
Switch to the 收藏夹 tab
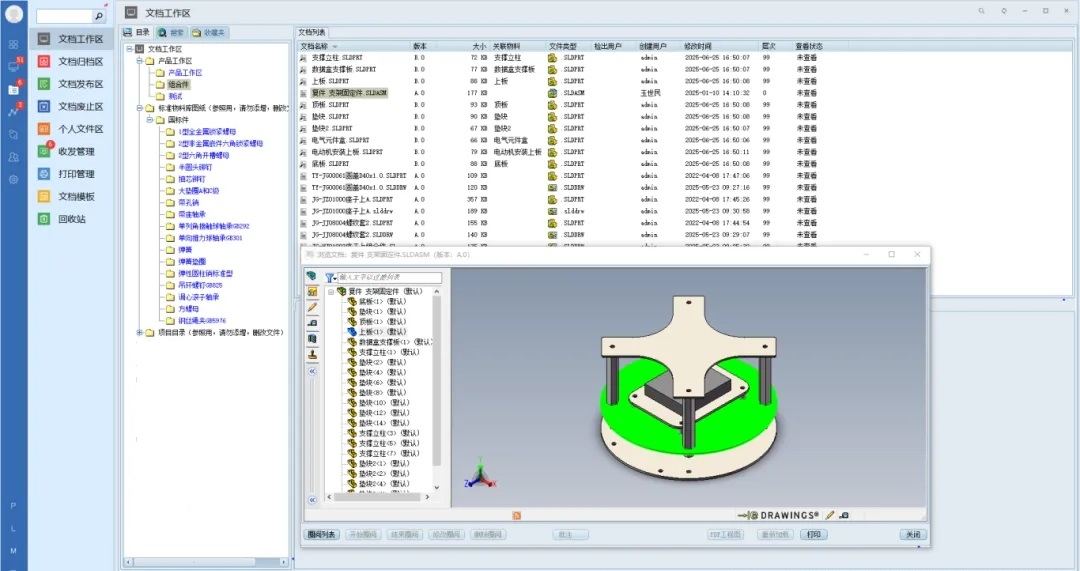[210, 32]
